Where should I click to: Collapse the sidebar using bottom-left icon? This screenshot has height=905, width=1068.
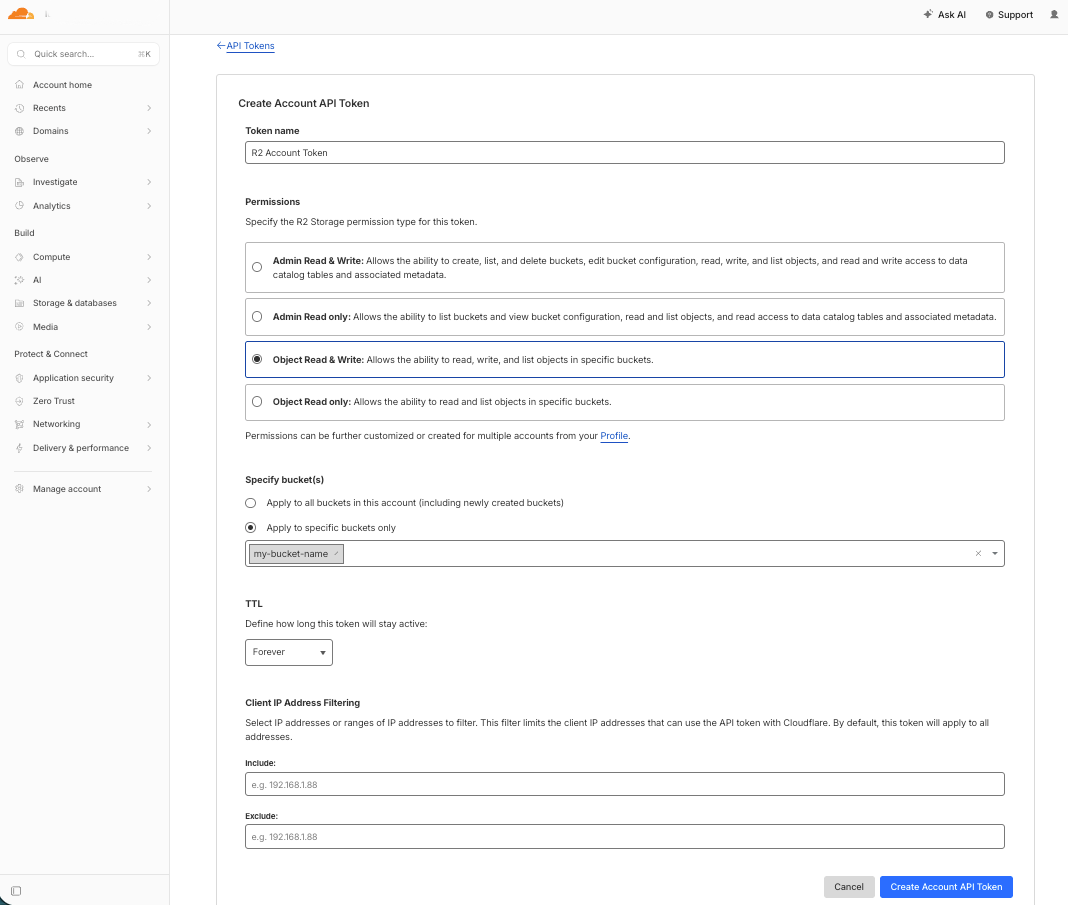(16, 891)
